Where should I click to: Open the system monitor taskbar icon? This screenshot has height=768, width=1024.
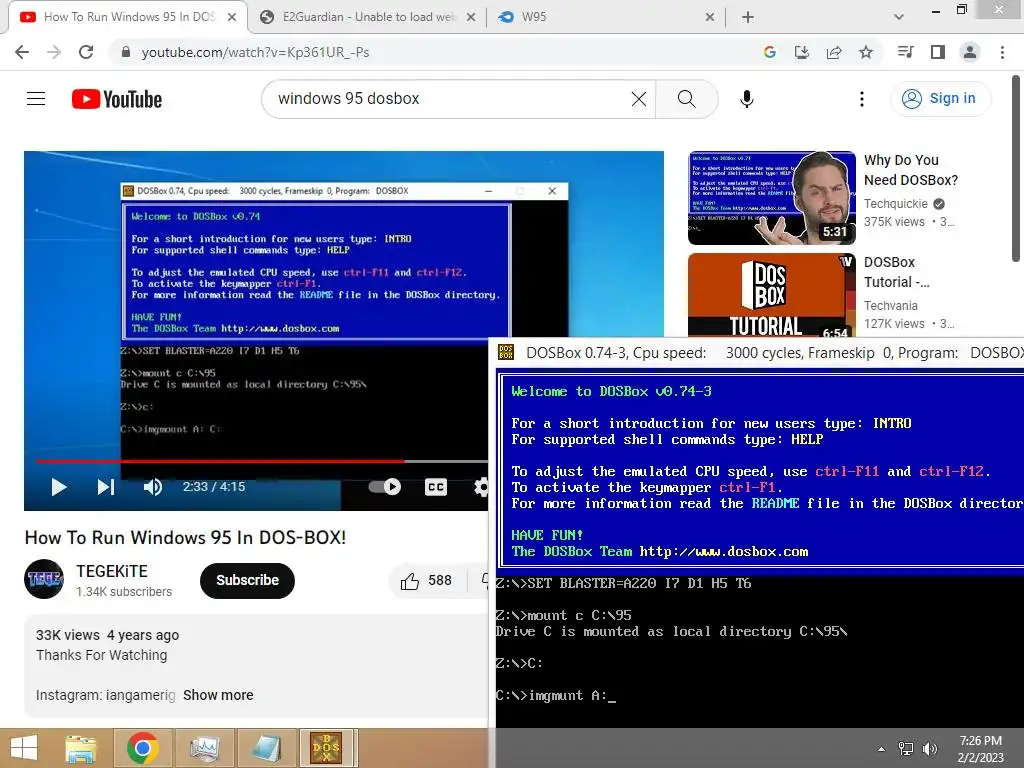pos(204,748)
